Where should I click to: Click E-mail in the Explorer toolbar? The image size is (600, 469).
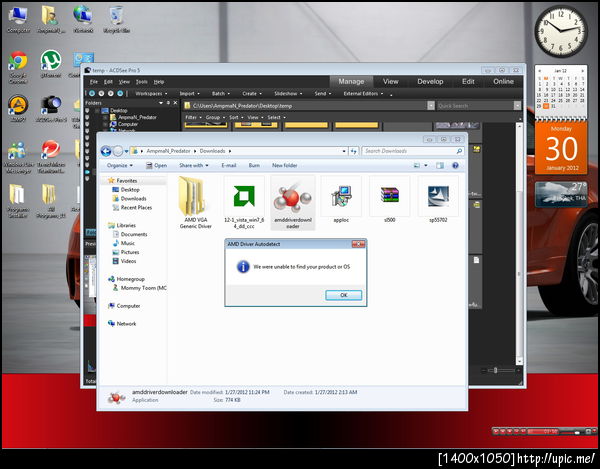228,166
